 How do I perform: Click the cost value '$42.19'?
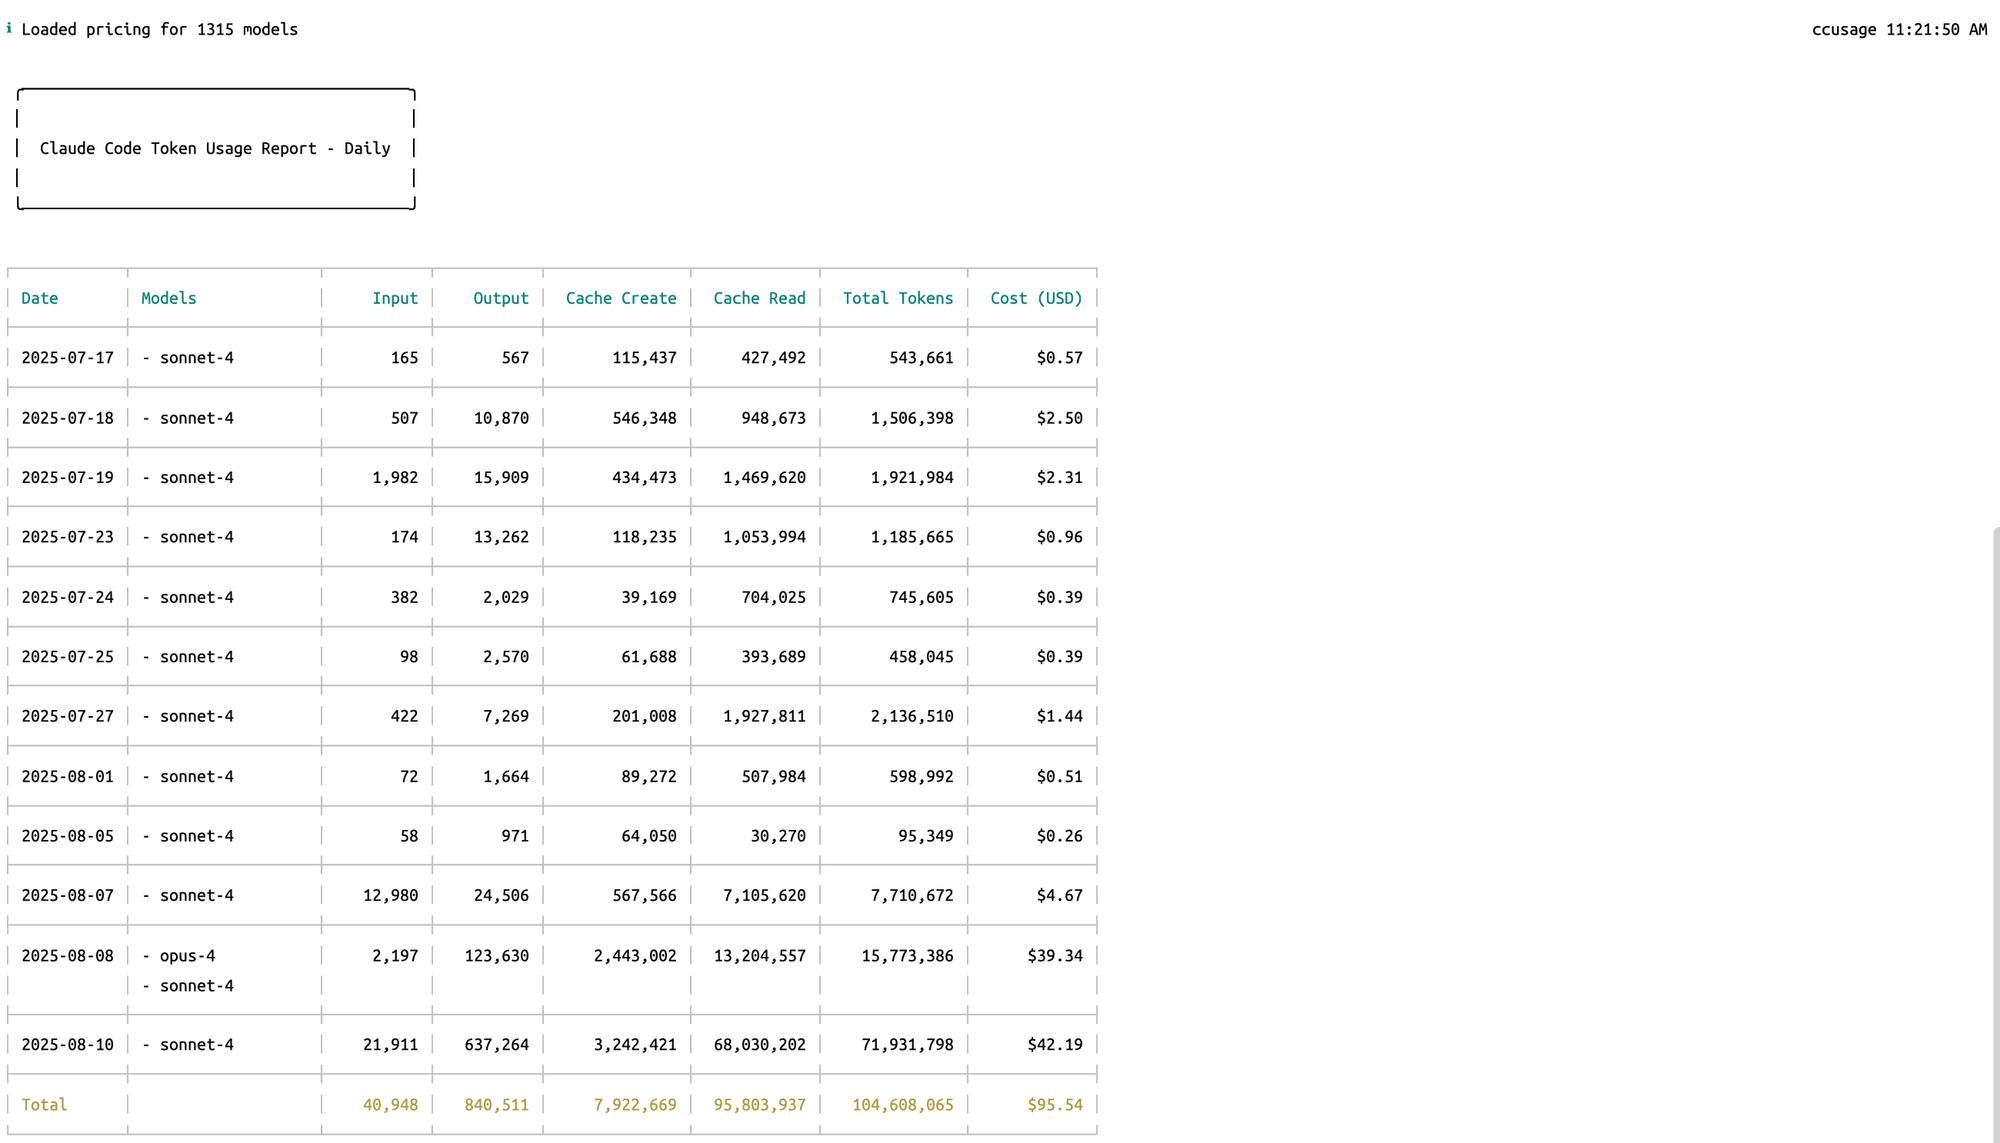pos(1055,1044)
